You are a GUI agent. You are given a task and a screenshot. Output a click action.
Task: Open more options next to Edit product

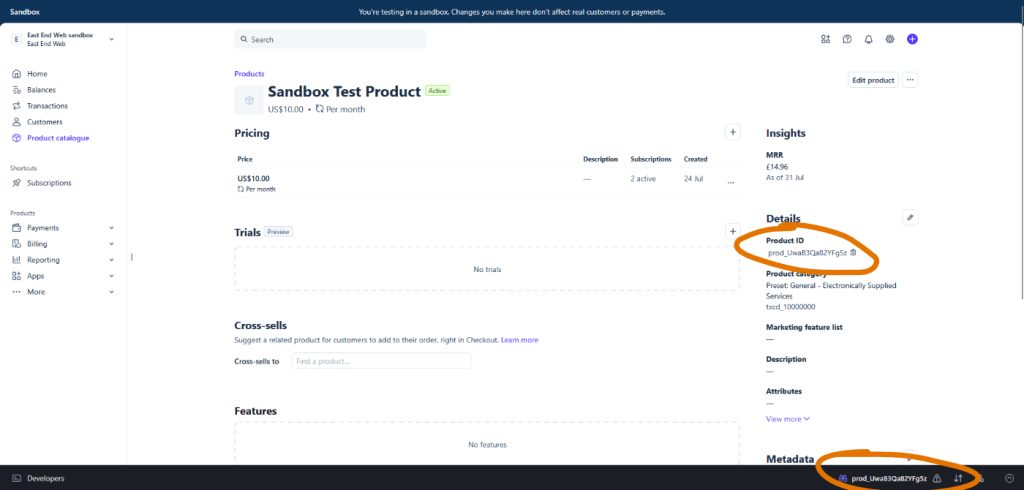911,80
